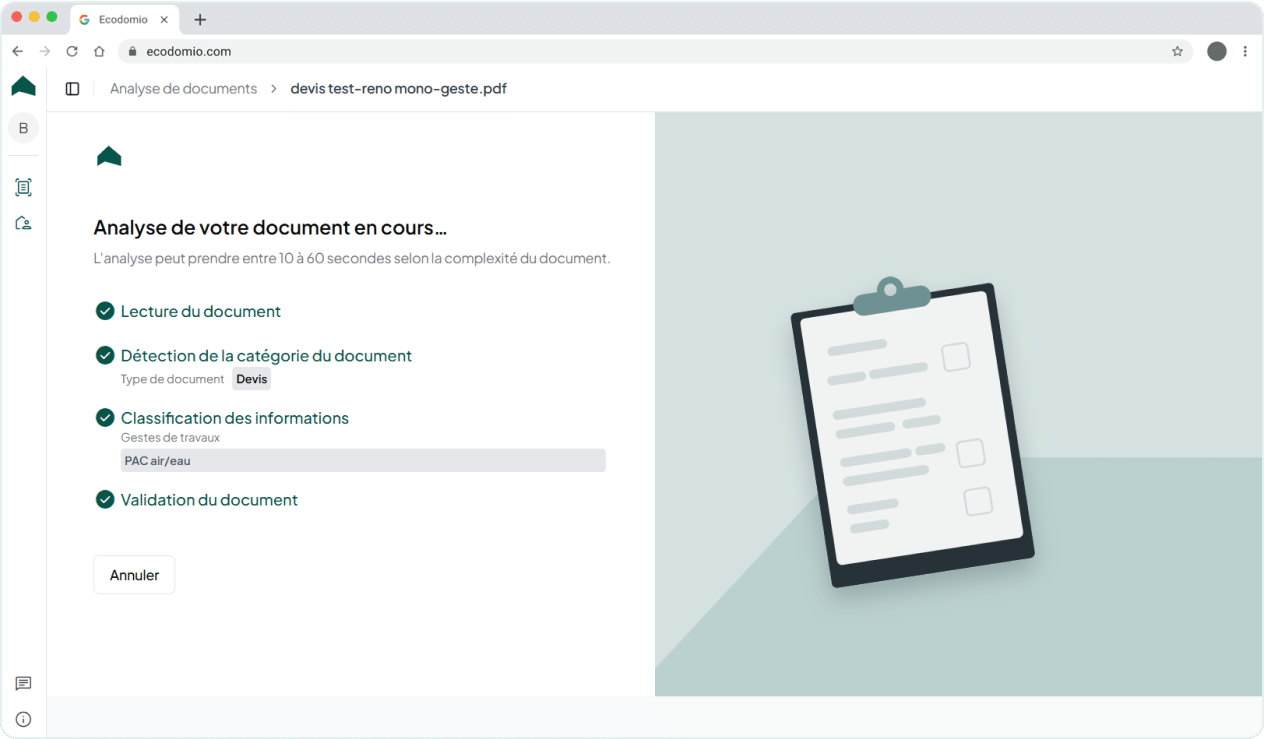The height and width of the screenshot is (739, 1264).
Task: Click the info icon at sidebar bottom
Action: pos(23,719)
